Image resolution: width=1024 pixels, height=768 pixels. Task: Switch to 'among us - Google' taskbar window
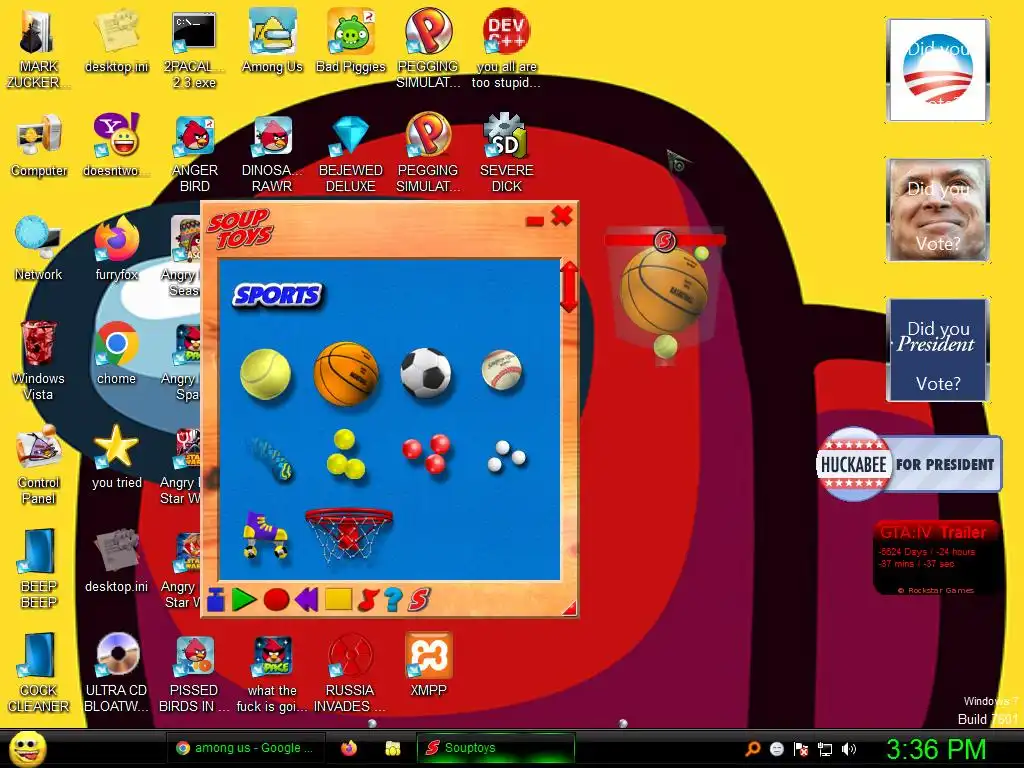pos(245,748)
